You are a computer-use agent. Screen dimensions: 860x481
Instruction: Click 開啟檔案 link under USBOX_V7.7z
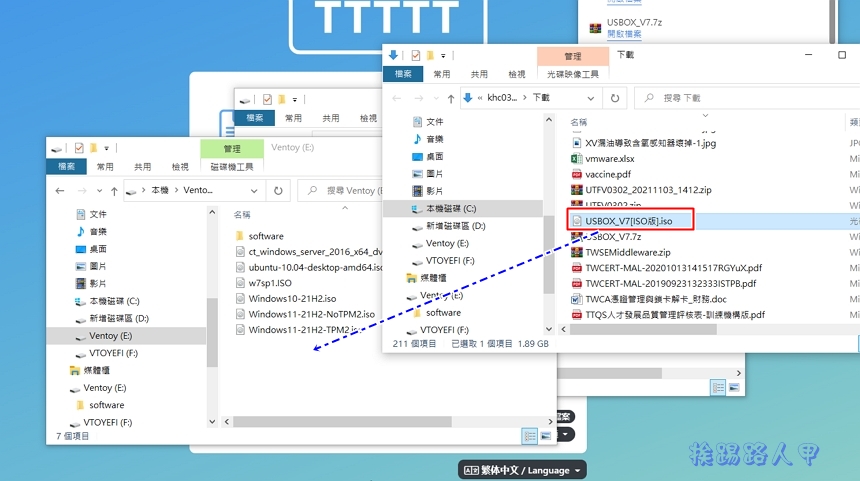(x=624, y=34)
